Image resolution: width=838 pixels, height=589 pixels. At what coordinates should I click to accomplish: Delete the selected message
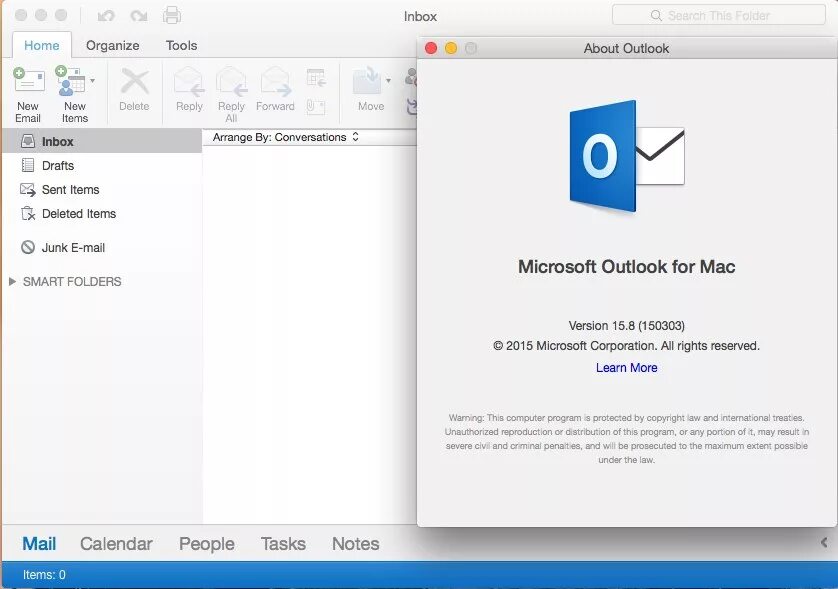coord(134,90)
